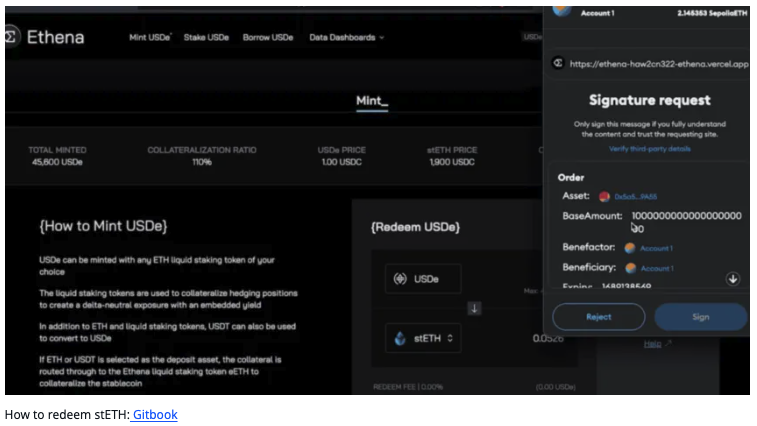
Task: Click the {How to Mint USDe} heading
Action: pyautogui.click(x=103, y=226)
